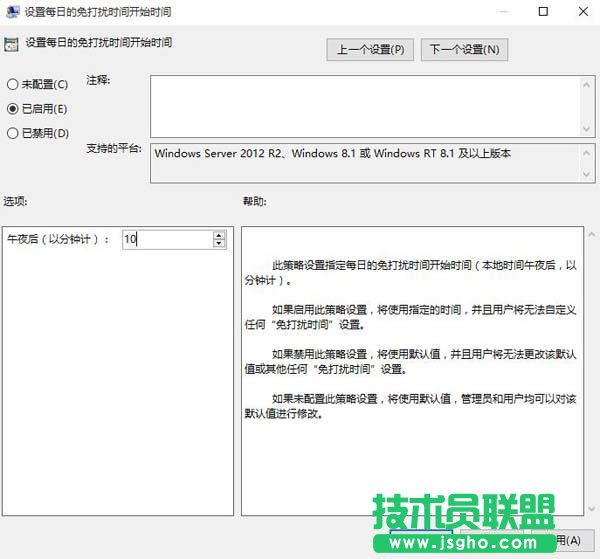Viewport: 600px width, 559px height.
Task: Click the 下一个设置(N) button
Action: [x=465, y=49]
